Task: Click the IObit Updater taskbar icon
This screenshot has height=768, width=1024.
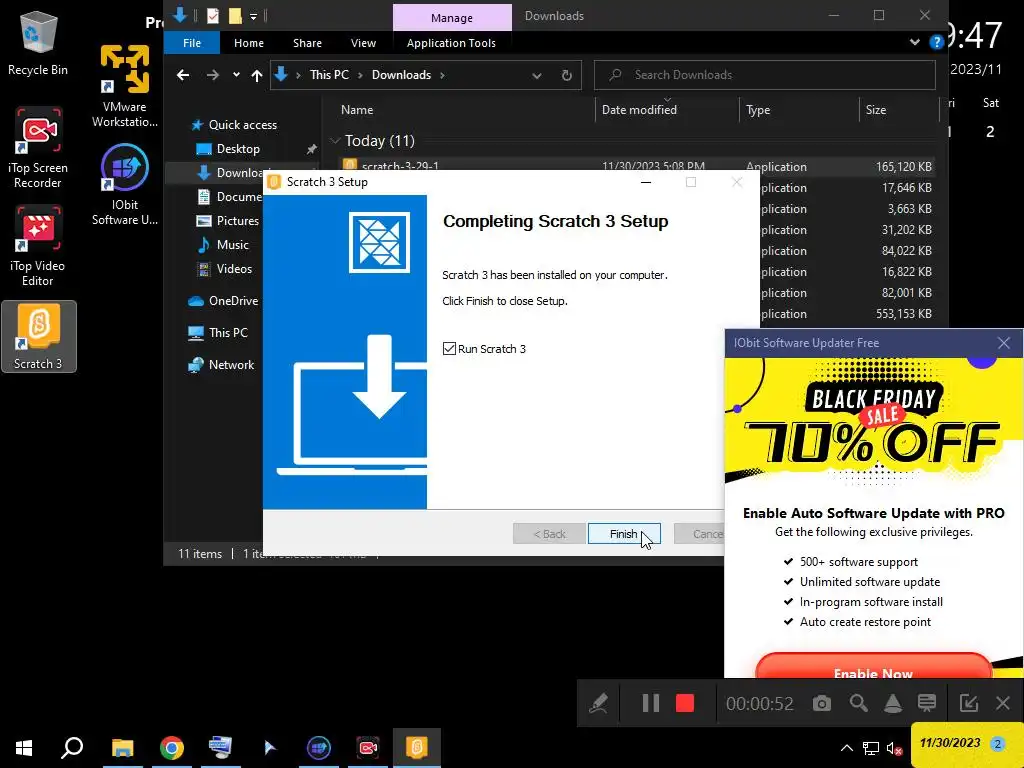Action: (319, 747)
